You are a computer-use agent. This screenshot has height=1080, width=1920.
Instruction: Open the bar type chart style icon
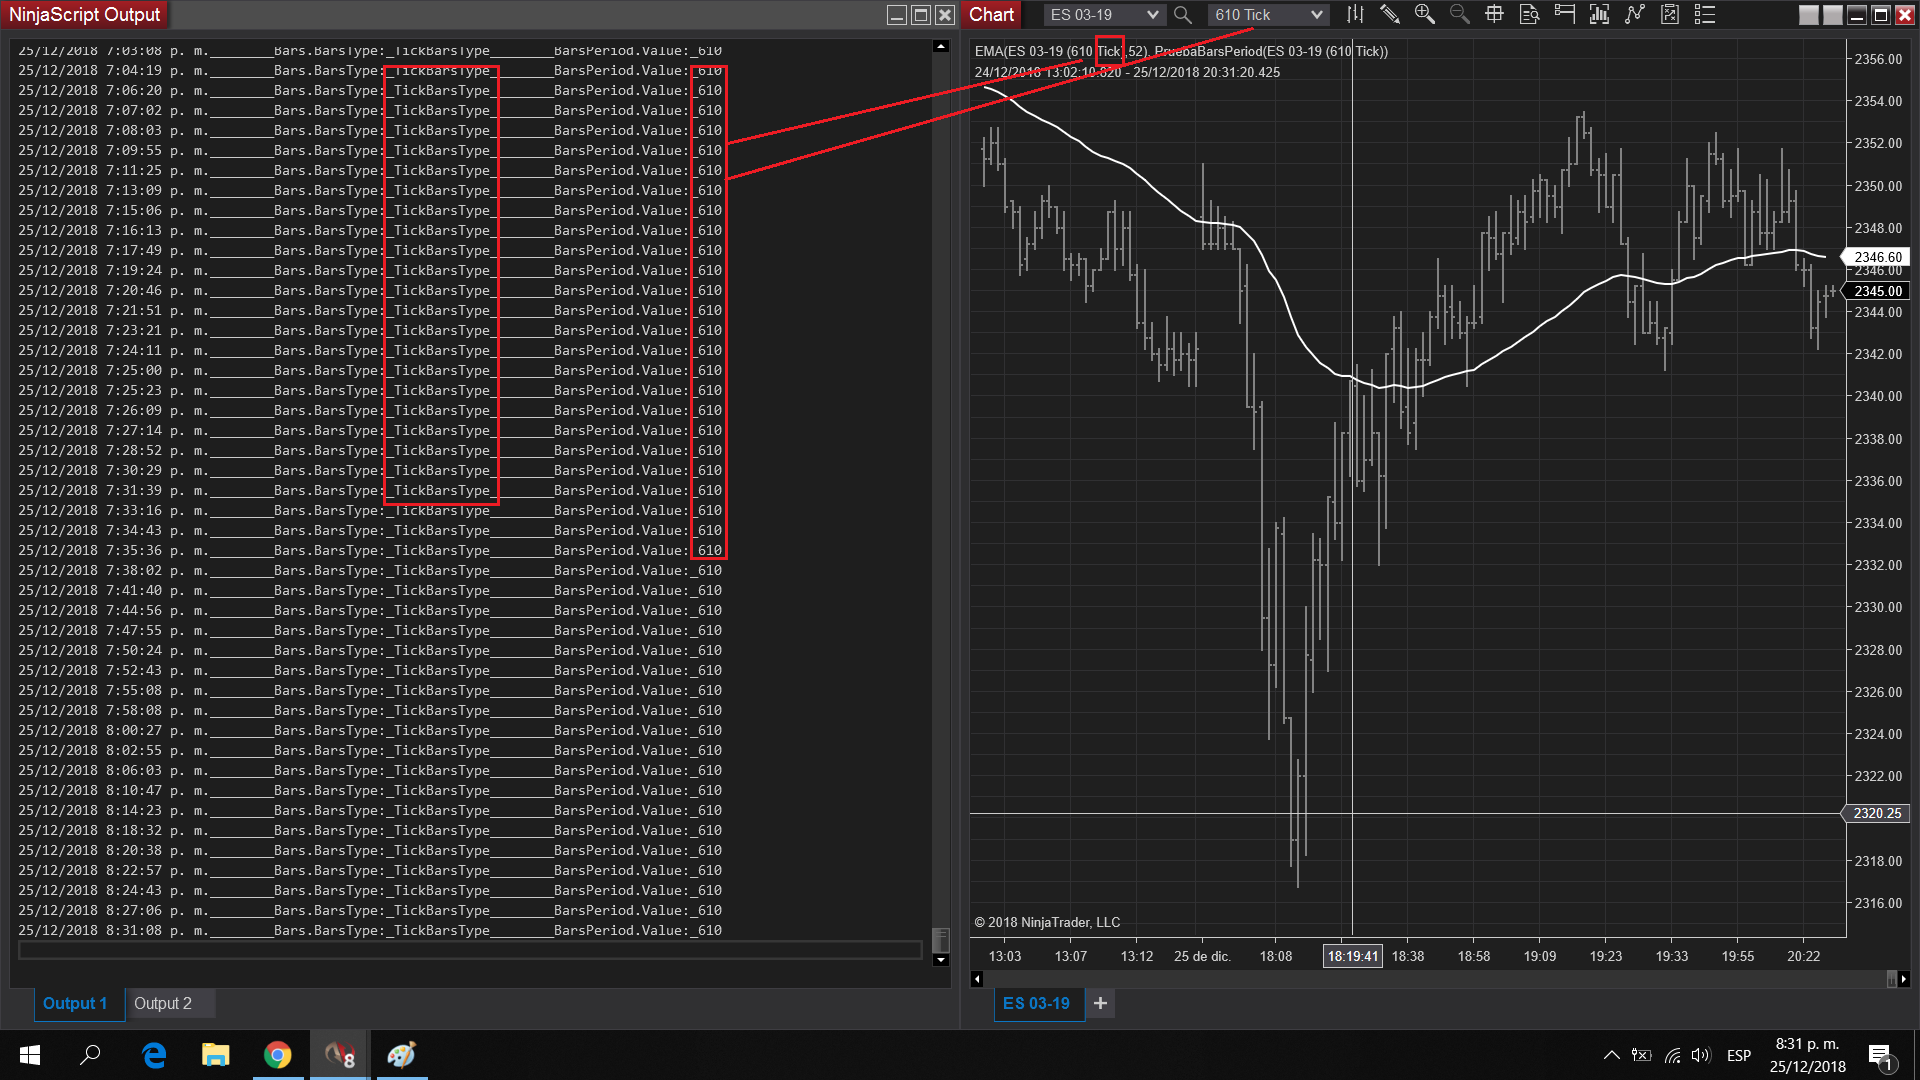1355,15
